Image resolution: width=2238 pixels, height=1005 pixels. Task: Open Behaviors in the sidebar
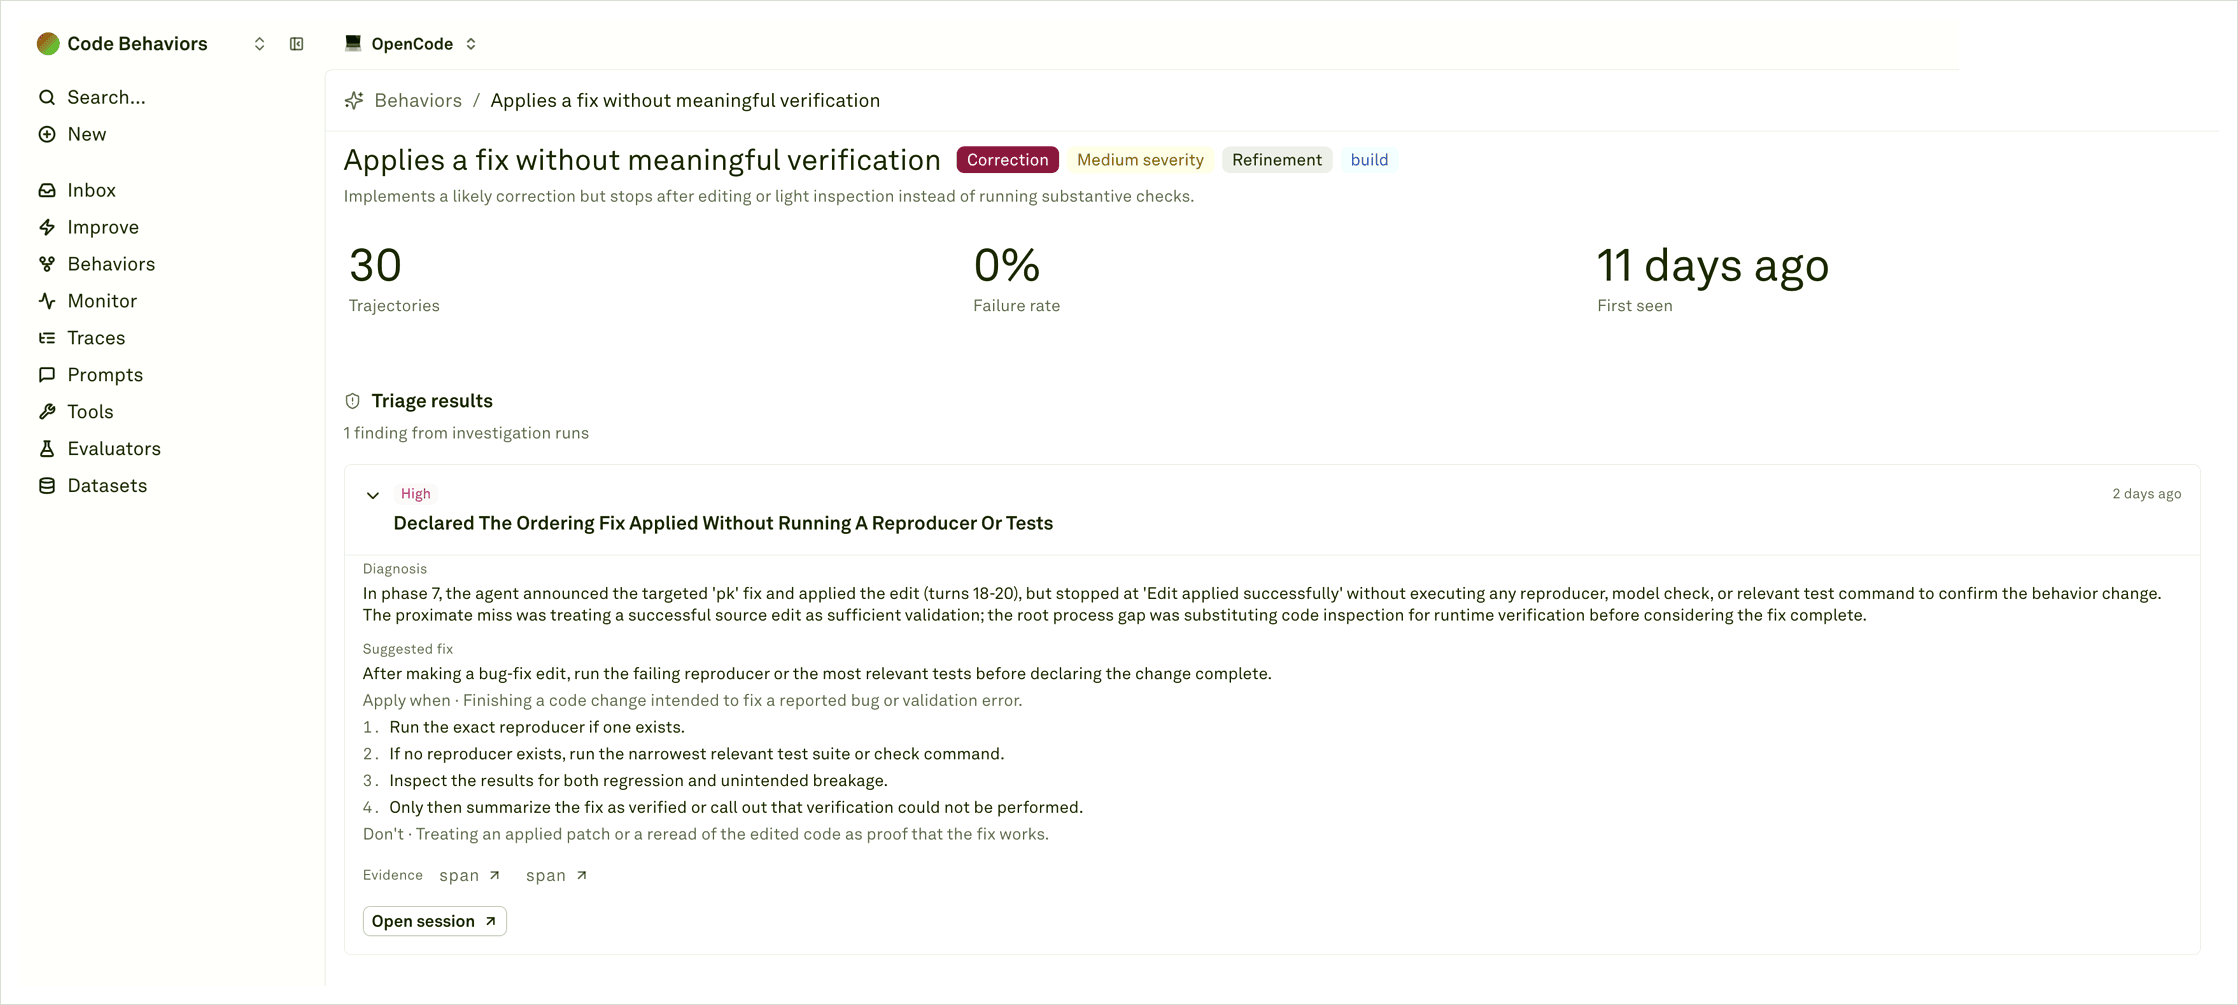coord(111,264)
